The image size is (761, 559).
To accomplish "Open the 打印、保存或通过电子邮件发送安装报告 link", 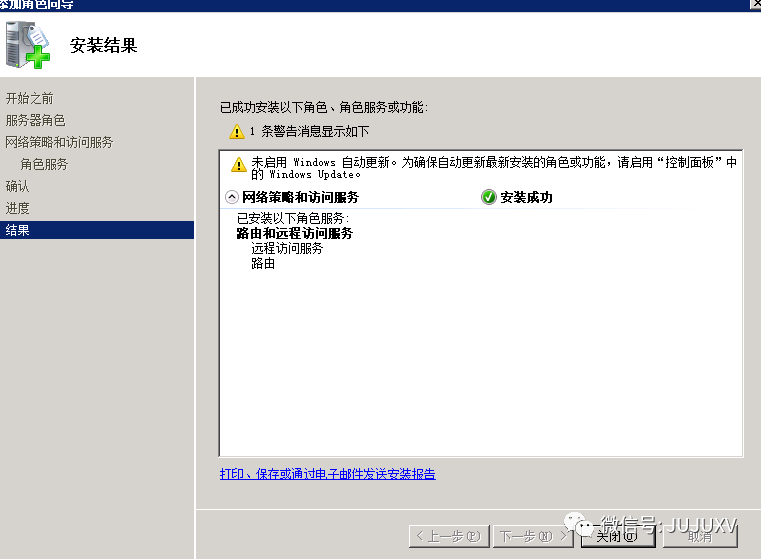I will 328,474.
